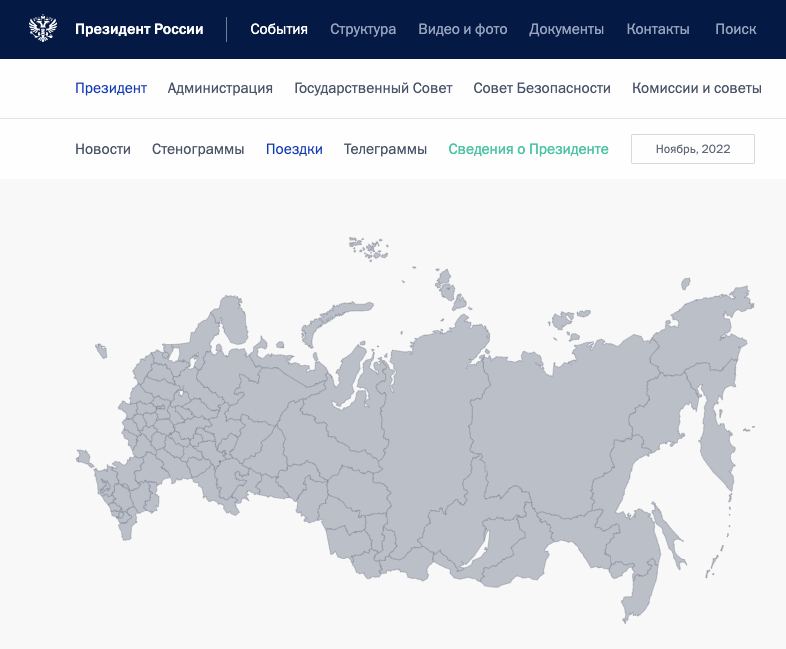This screenshot has height=649, width=786.
Task: Open the Государственный Совет tab
Action: pyautogui.click(x=373, y=88)
